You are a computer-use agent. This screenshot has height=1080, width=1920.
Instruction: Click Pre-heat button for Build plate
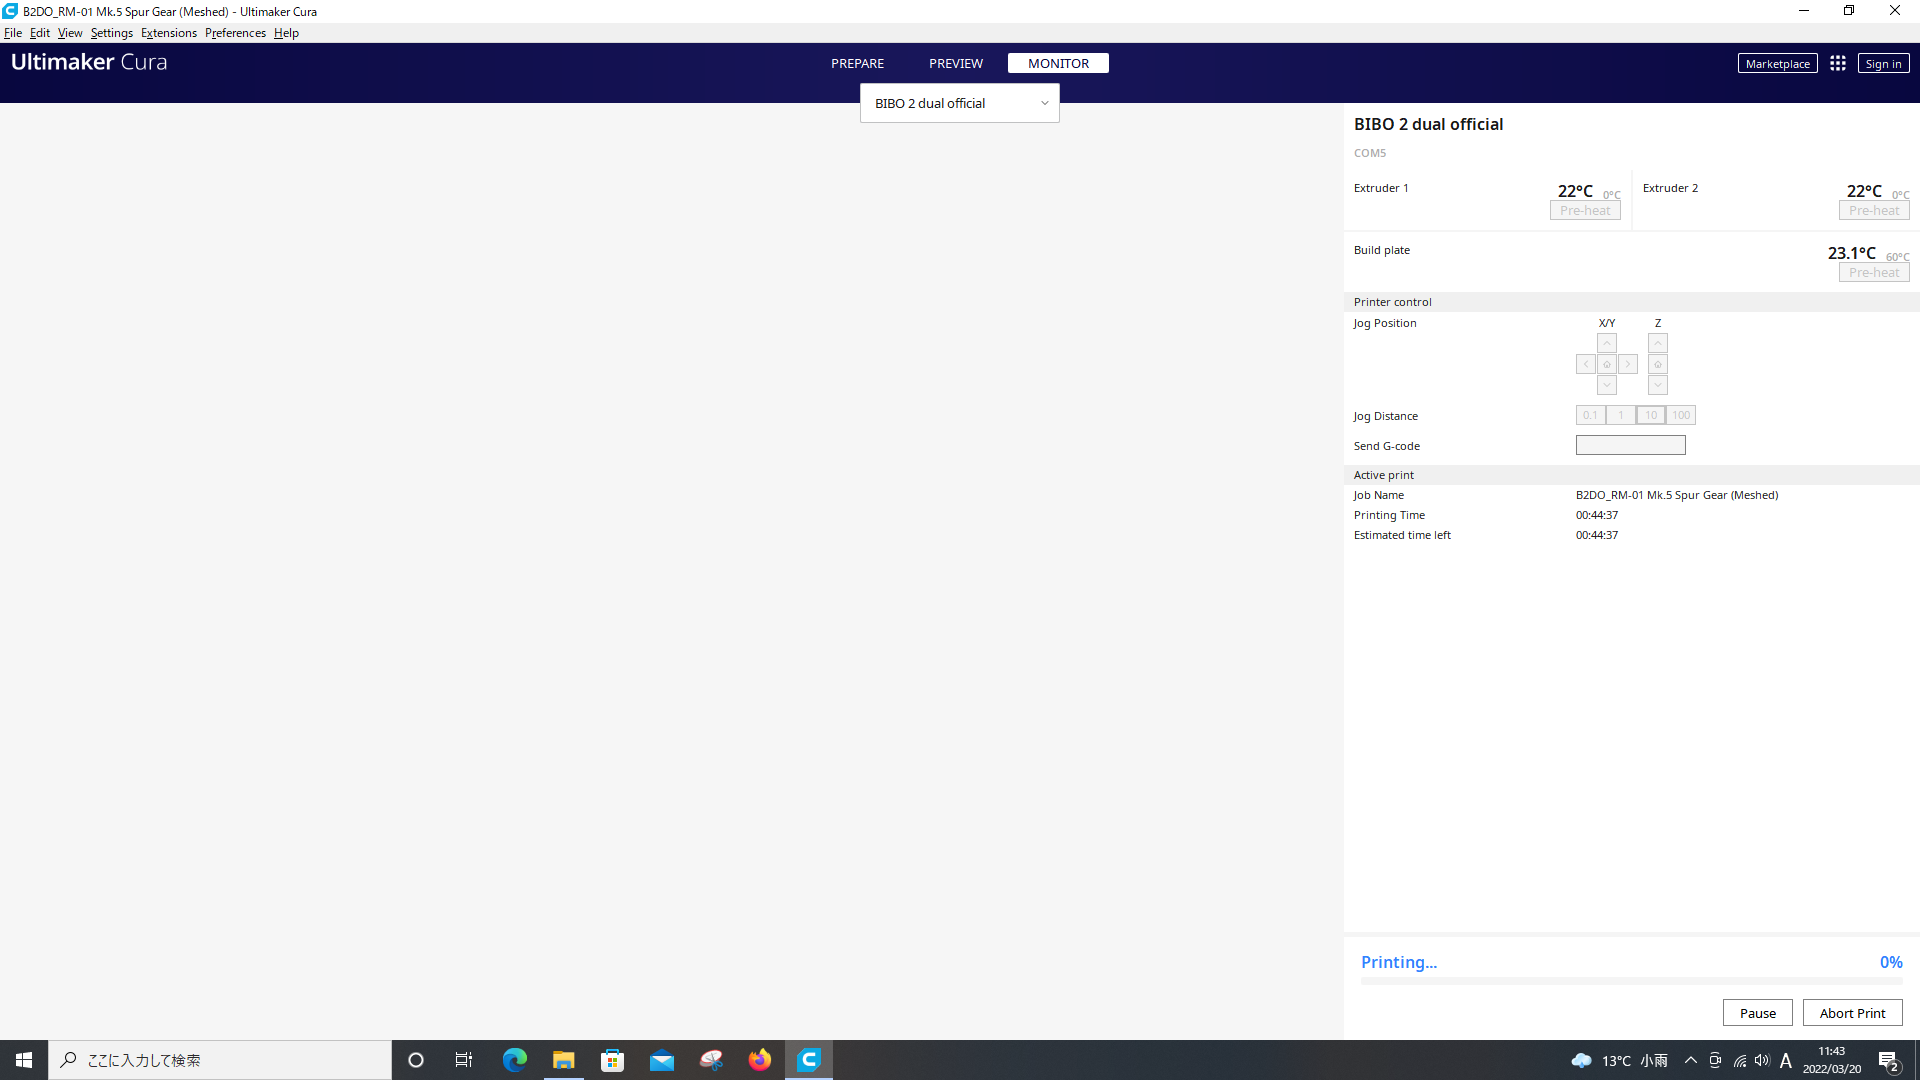(x=1871, y=272)
